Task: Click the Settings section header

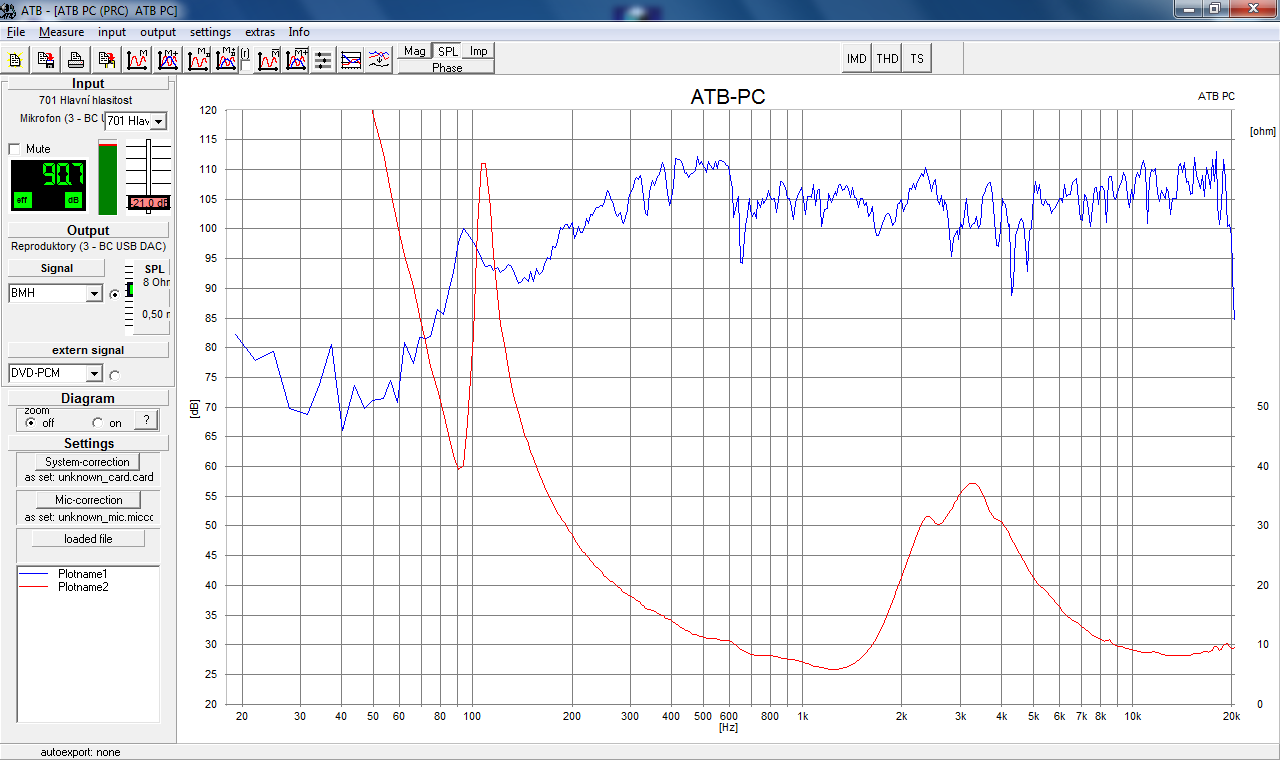Action: 88,443
